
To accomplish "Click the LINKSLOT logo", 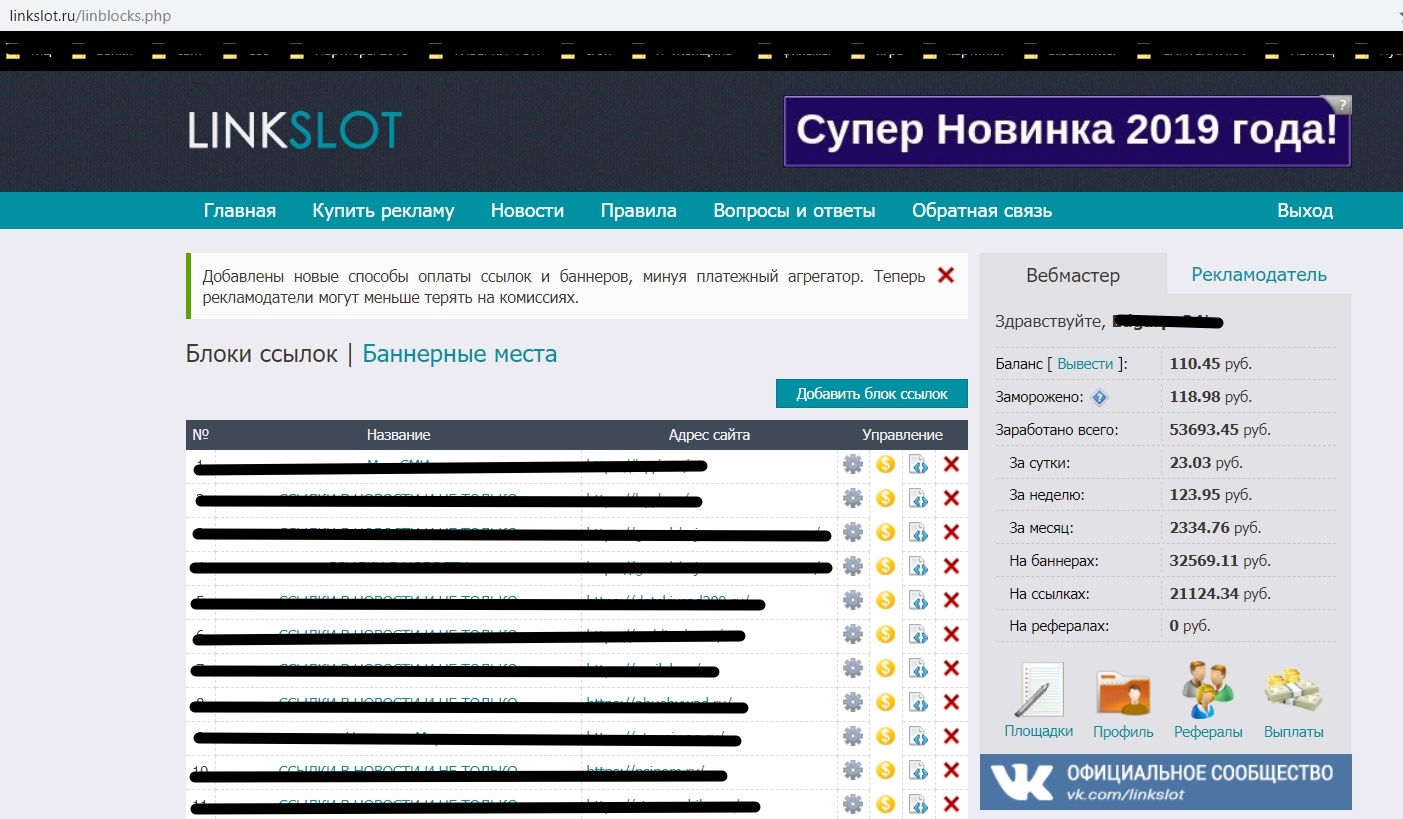I will (x=295, y=131).
